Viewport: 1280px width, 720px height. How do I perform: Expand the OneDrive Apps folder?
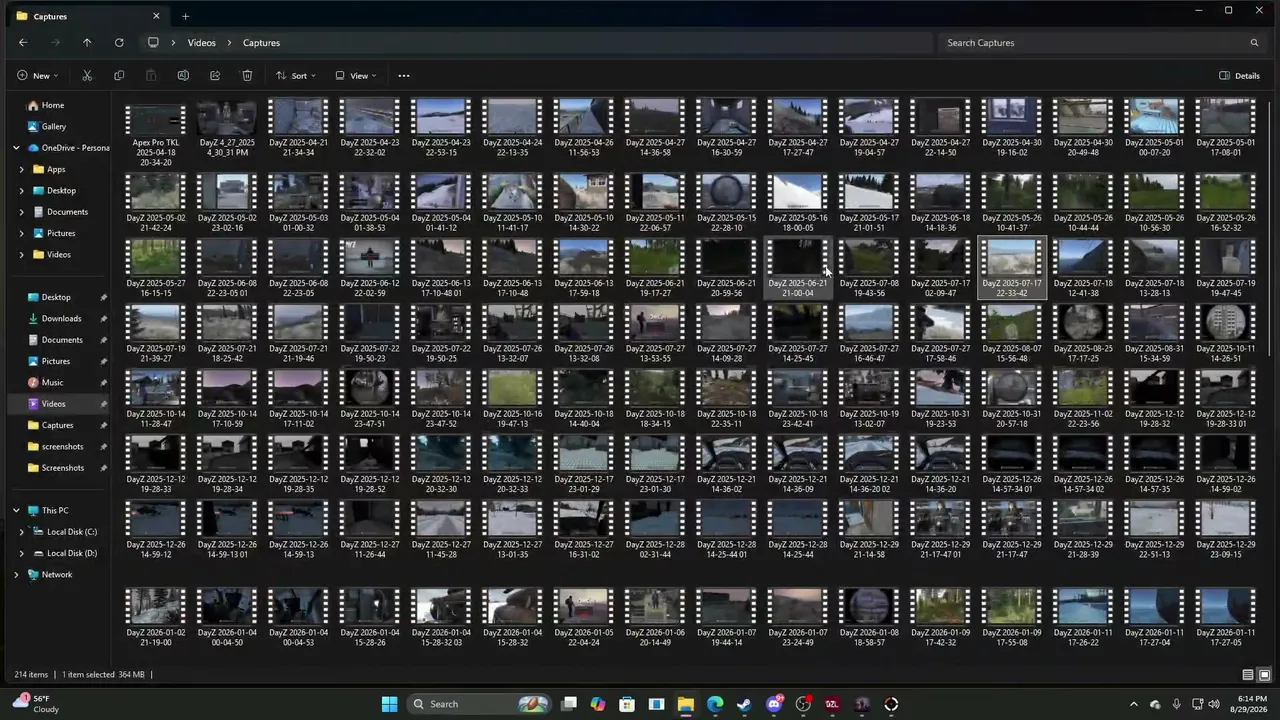tap(22, 170)
